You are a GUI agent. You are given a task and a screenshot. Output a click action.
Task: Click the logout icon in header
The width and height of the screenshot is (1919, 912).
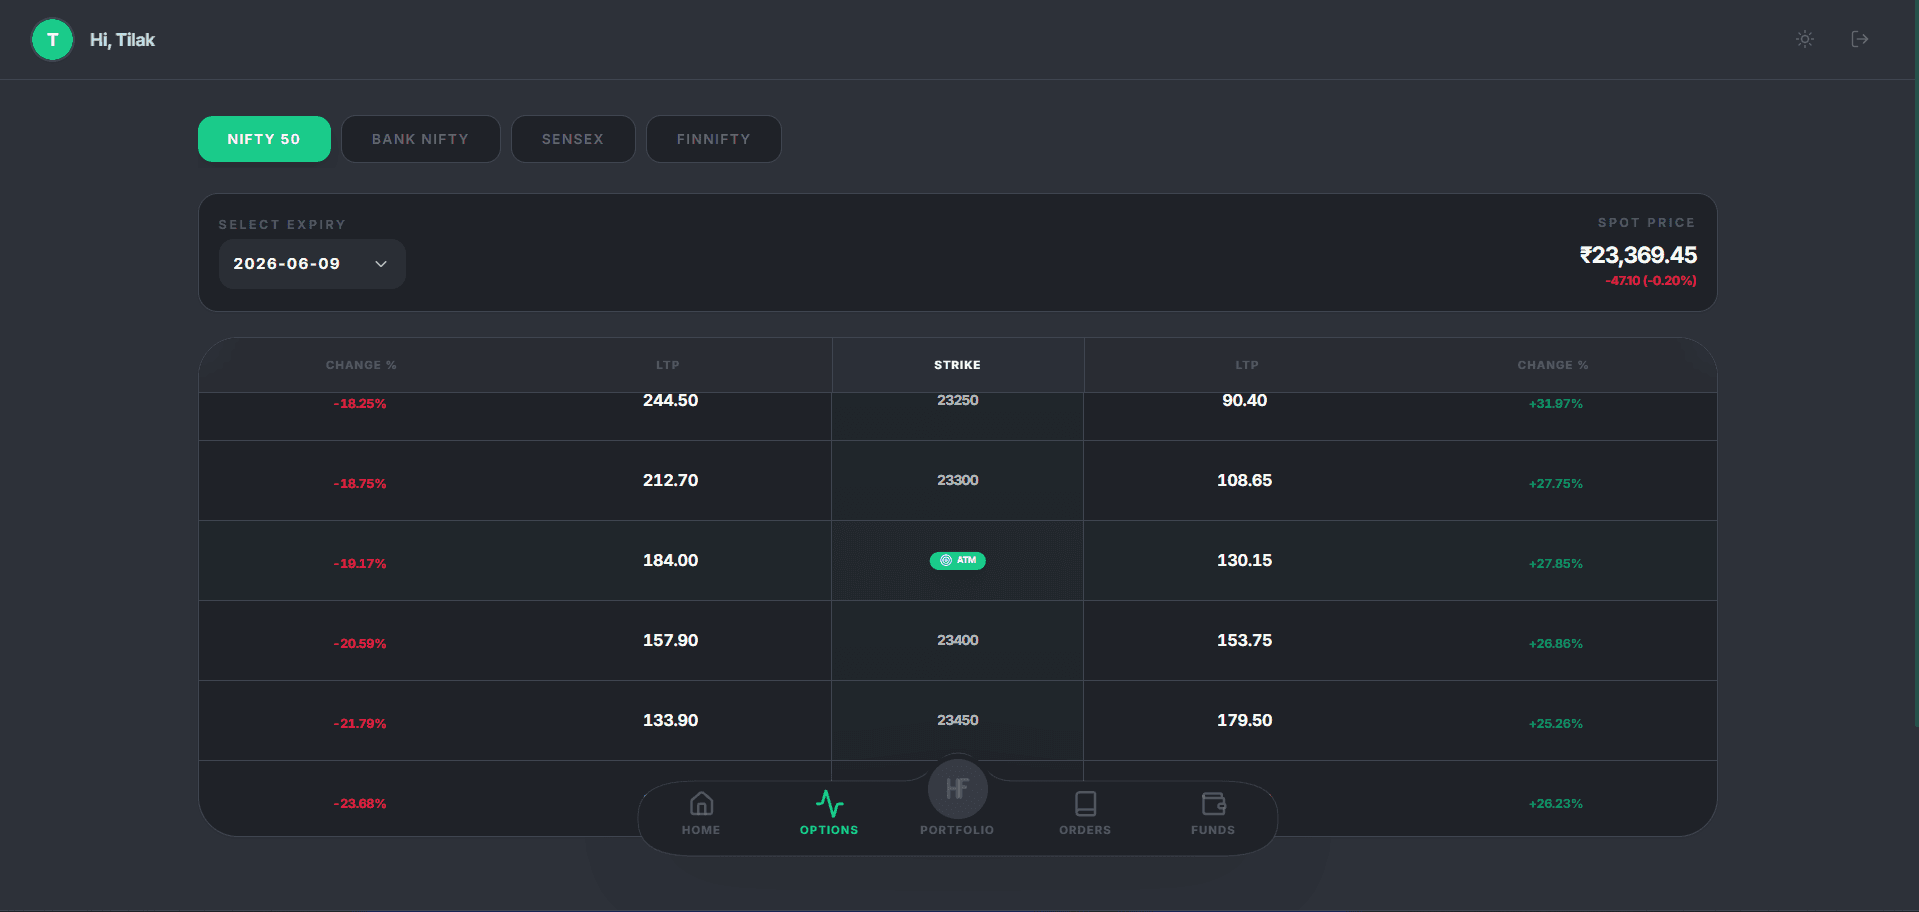pos(1860,39)
